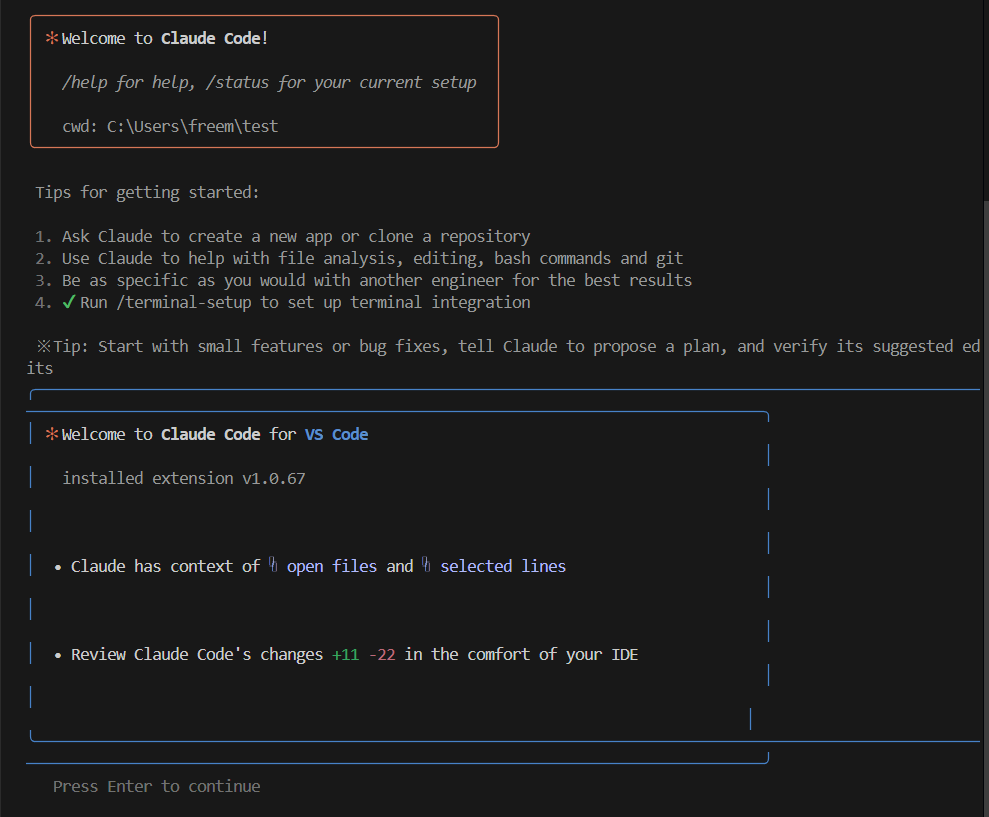Click the paperclip icon before "open files"
989x817 pixels.
(x=273, y=565)
